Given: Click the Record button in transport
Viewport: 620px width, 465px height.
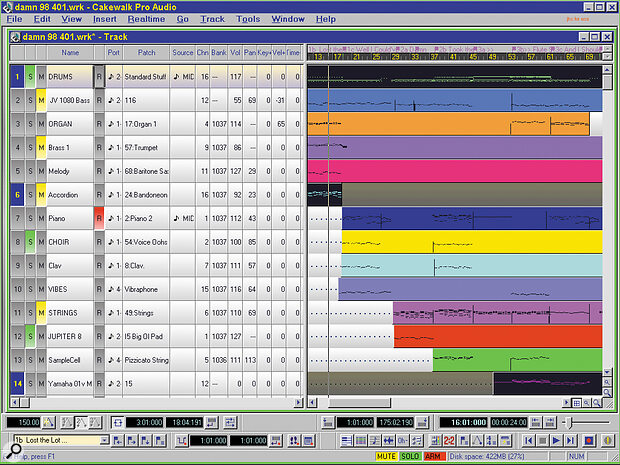Looking at the screenshot, I should click(589, 440).
